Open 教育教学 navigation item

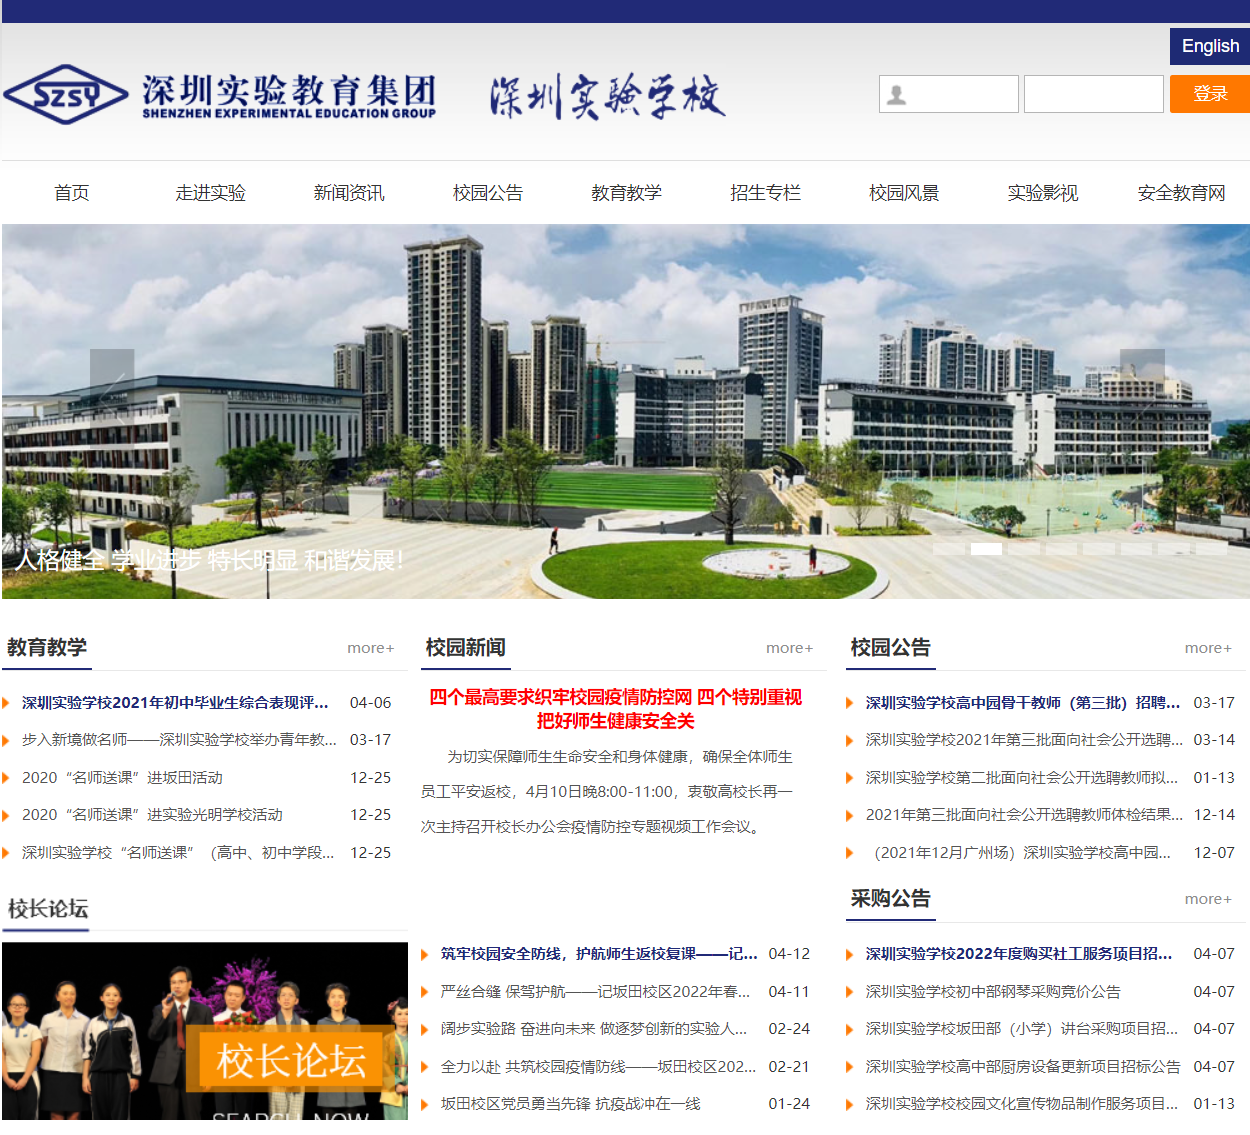coord(627,193)
